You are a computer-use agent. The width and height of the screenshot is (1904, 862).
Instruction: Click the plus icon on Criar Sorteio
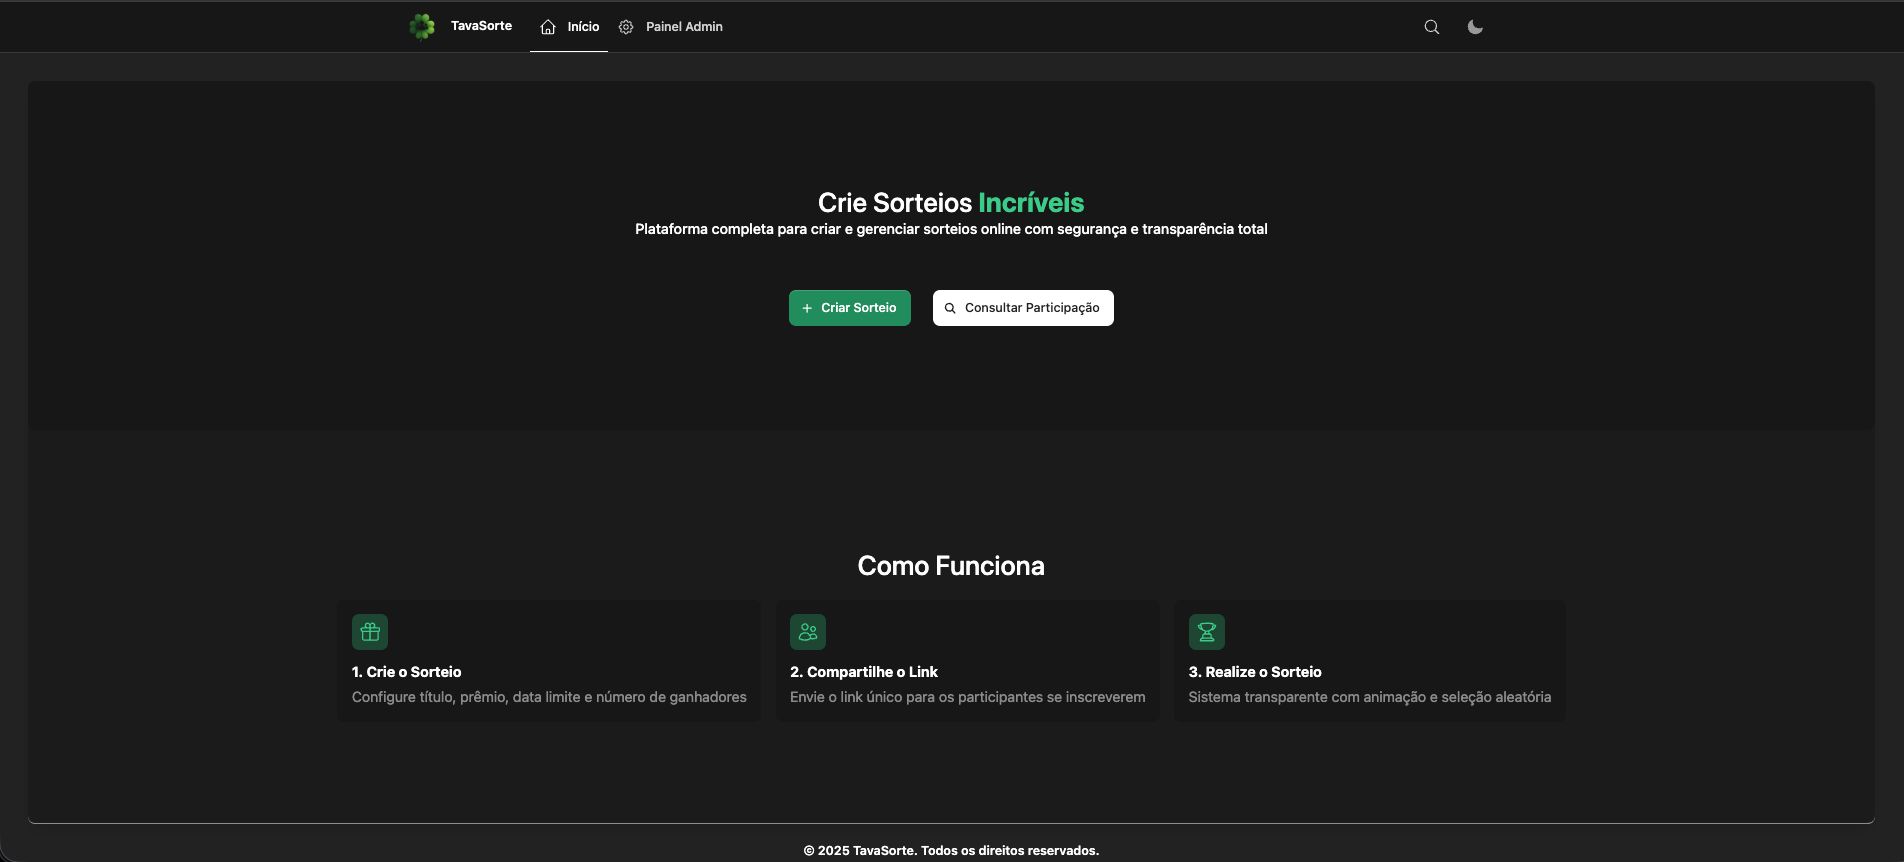pos(807,308)
